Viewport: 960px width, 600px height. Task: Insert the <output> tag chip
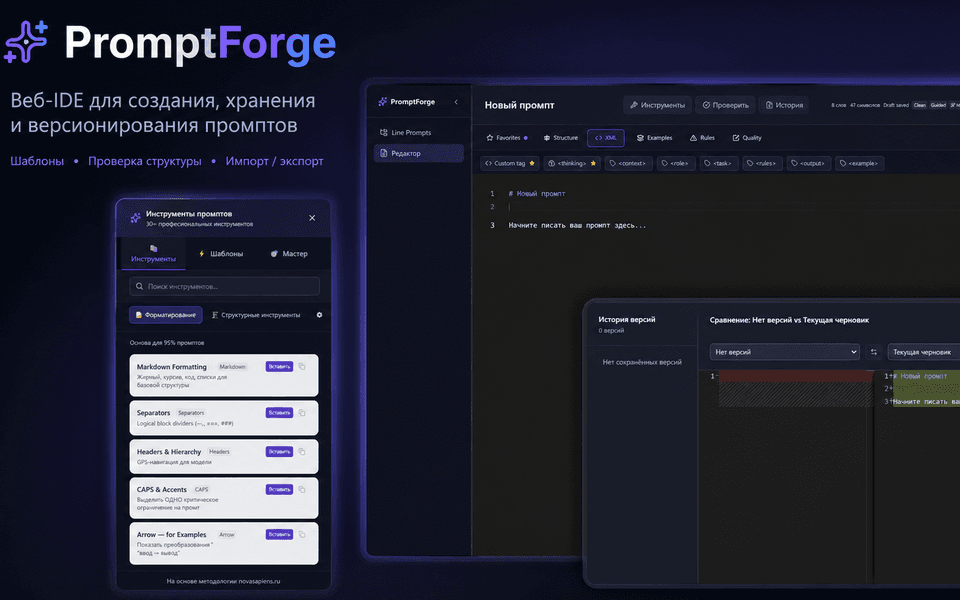pos(808,163)
